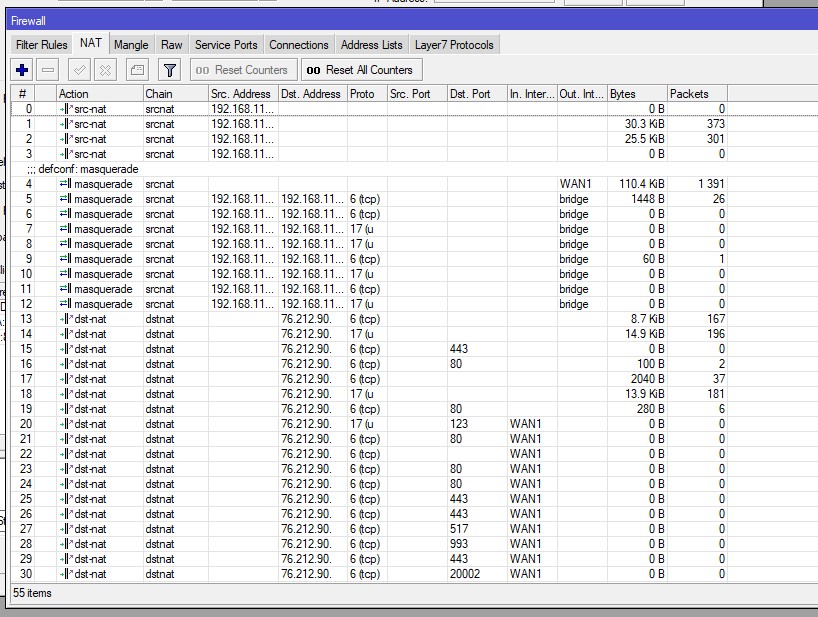The image size is (818, 617).
Task: Click Reset Counters button
Action: point(244,70)
